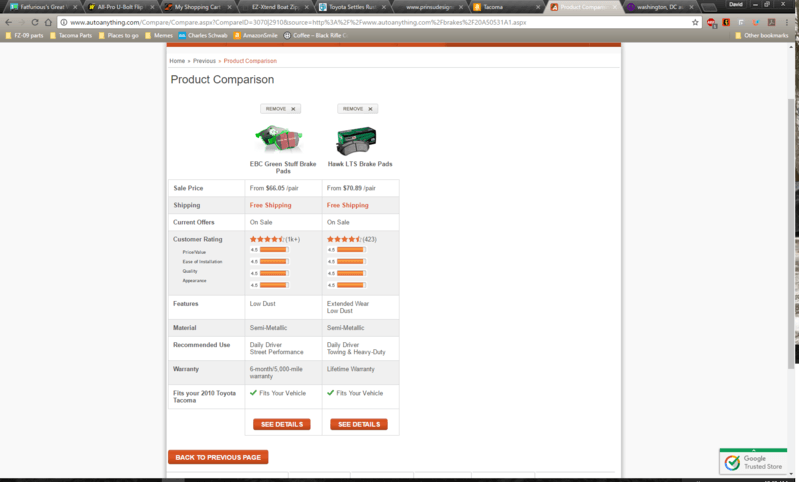Go to Previous breadcrumb link
Screen dimensions: 799x482
tap(204, 61)
